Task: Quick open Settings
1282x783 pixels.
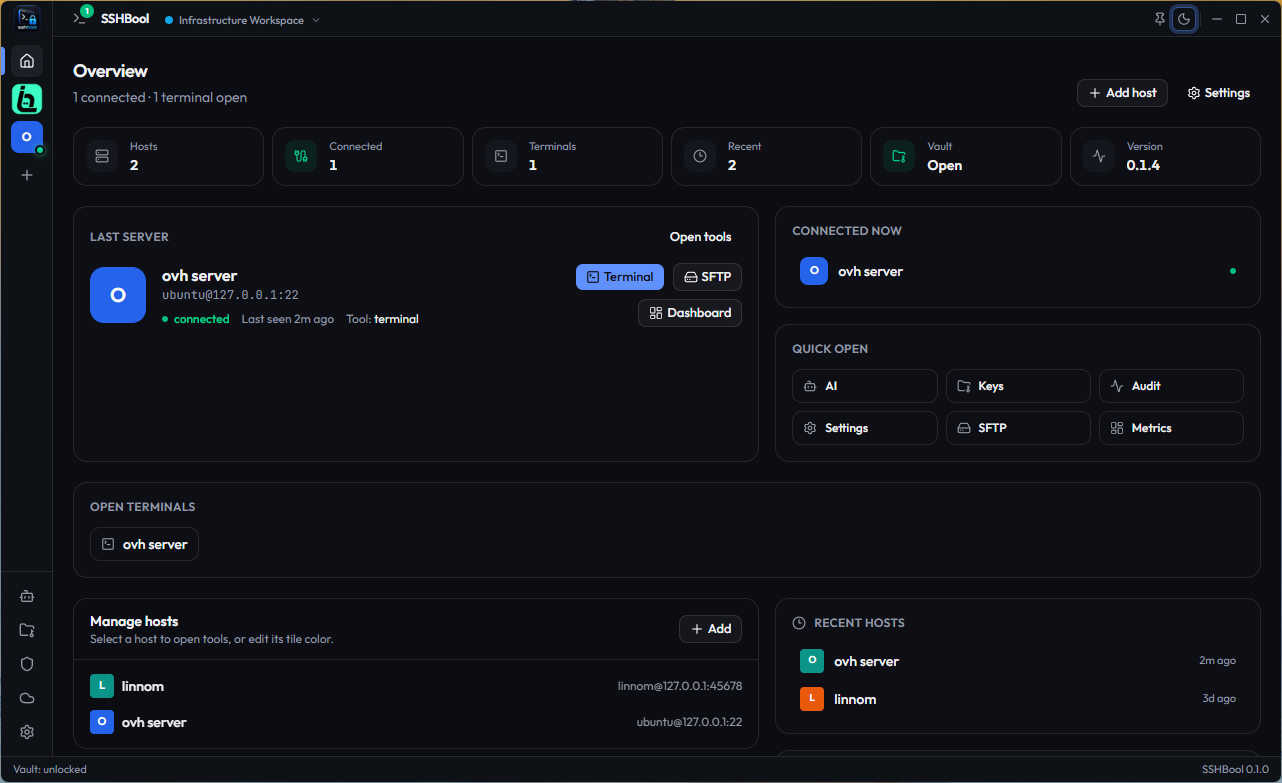Action: (x=865, y=428)
